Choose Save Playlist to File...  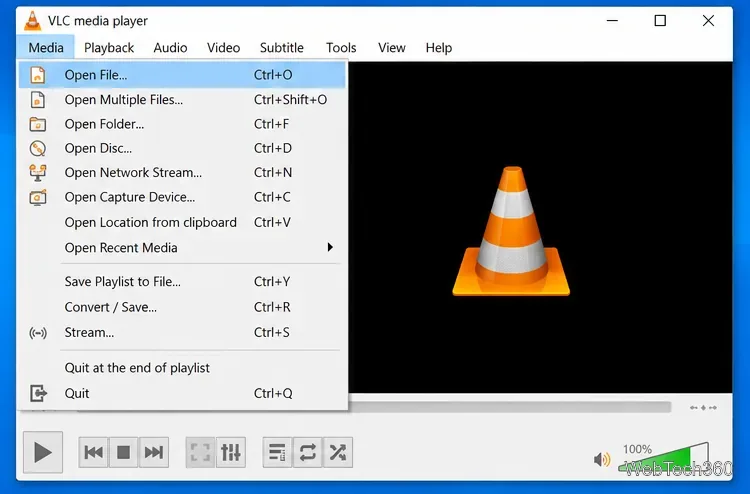click(182, 282)
